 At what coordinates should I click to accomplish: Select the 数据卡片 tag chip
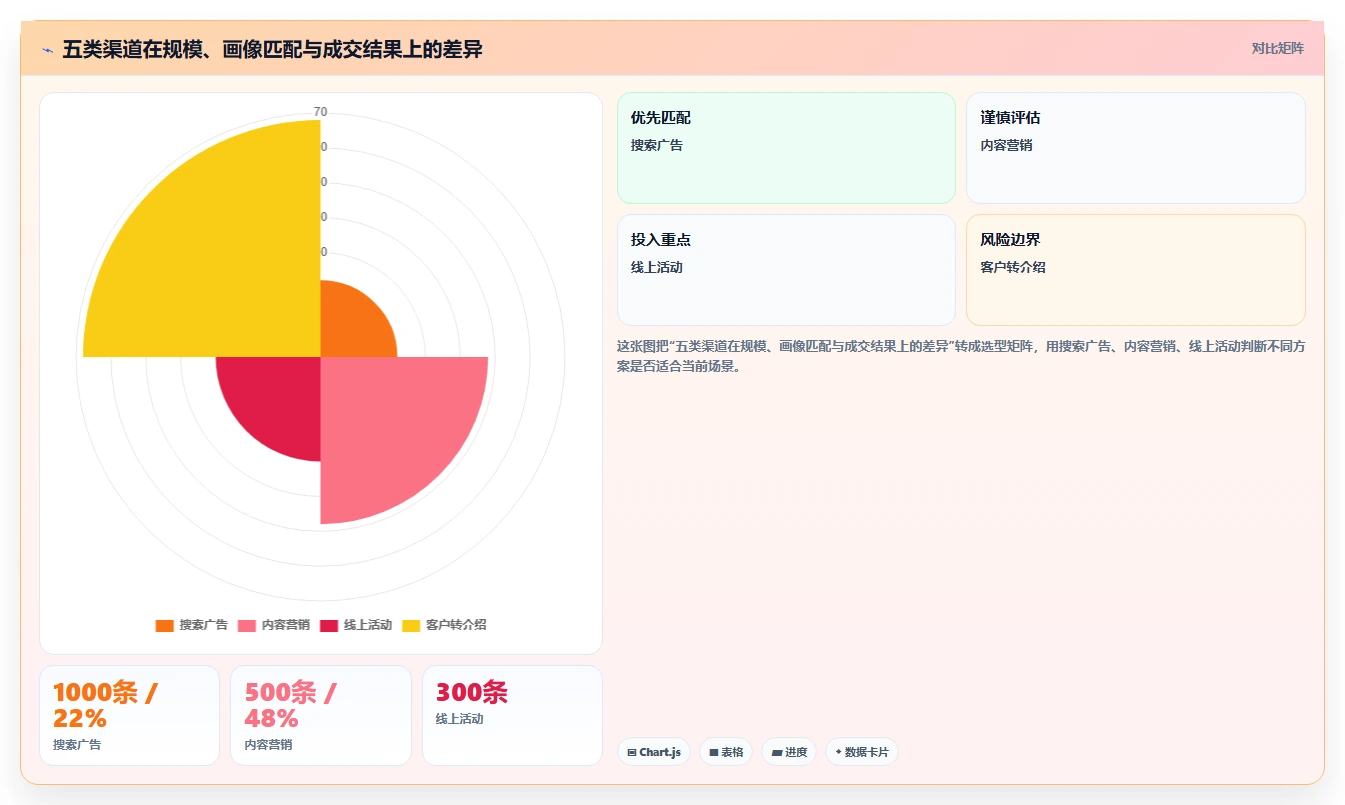(862, 752)
